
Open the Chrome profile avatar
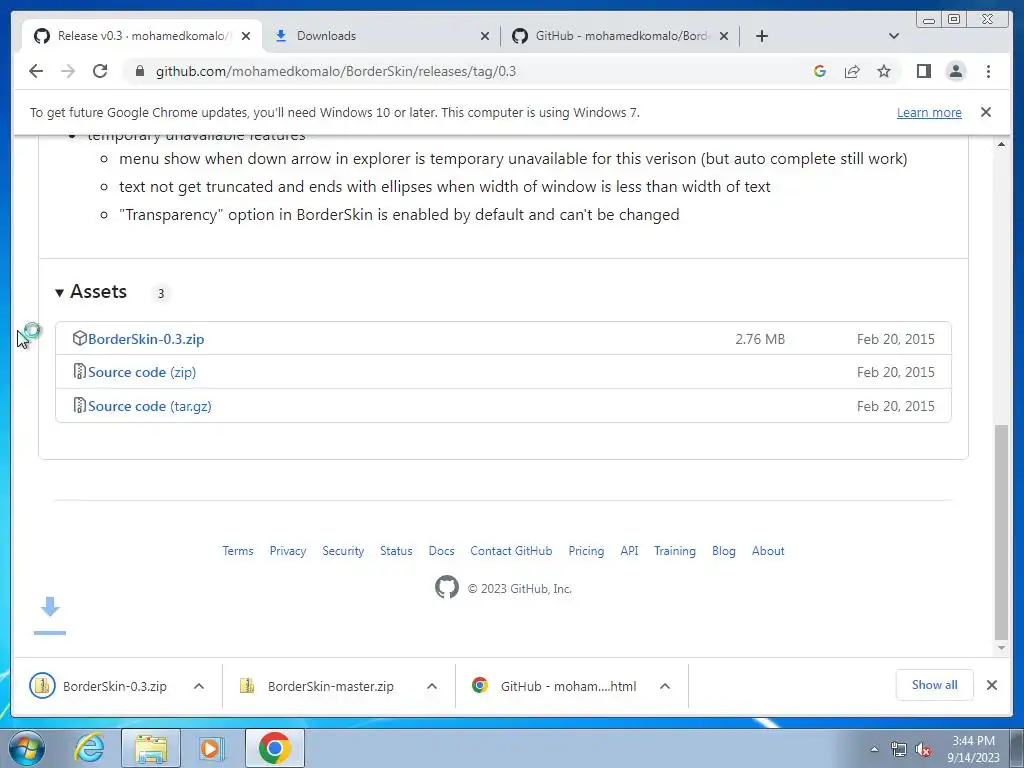click(956, 71)
